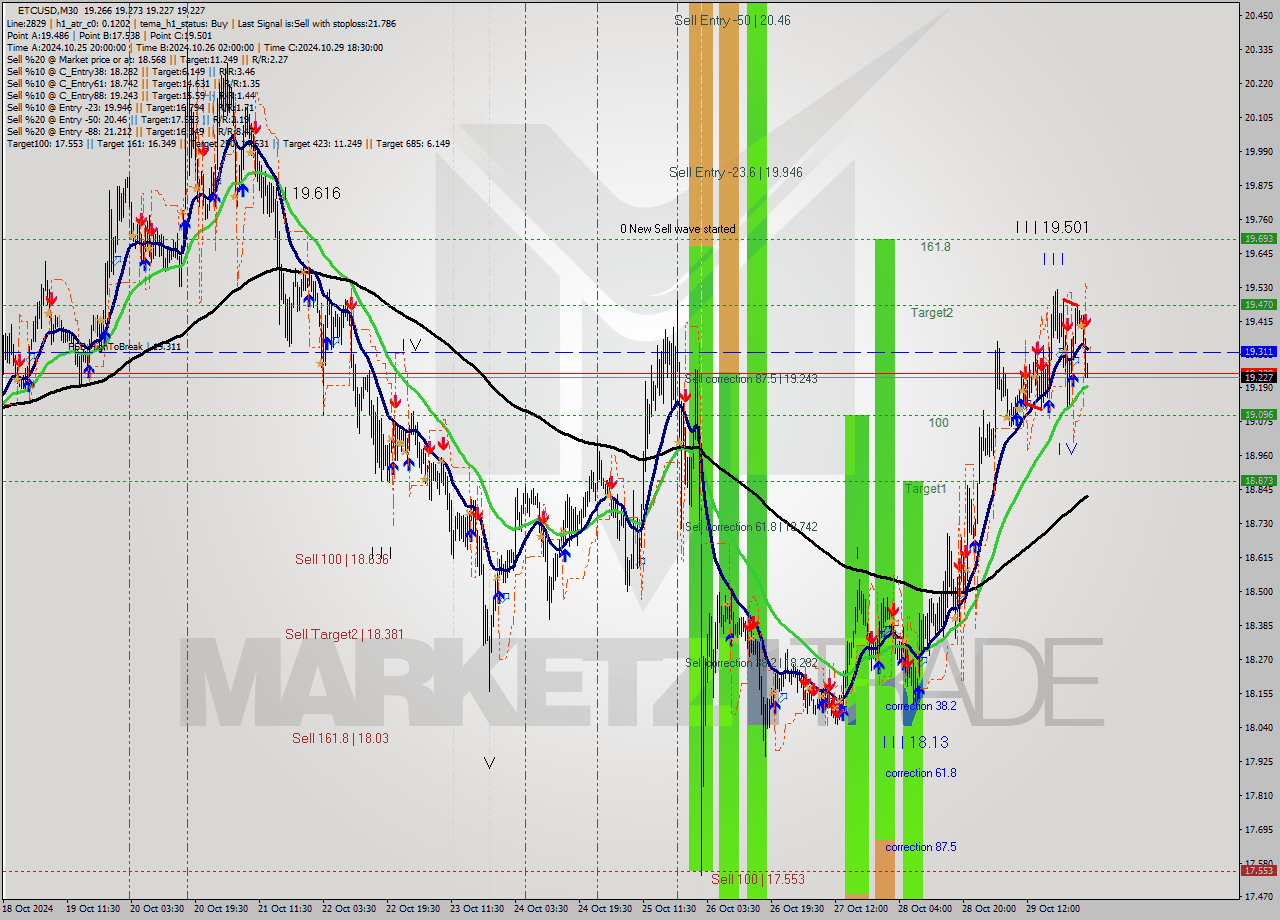The image size is (1280, 920).
Task: Click the green '100' level label
Action: [938, 423]
